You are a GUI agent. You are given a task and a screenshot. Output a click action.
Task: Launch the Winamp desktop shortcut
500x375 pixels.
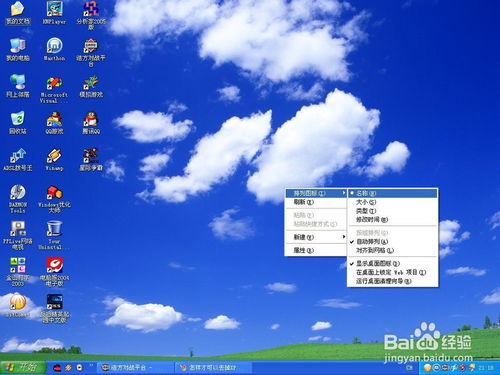coord(54,159)
